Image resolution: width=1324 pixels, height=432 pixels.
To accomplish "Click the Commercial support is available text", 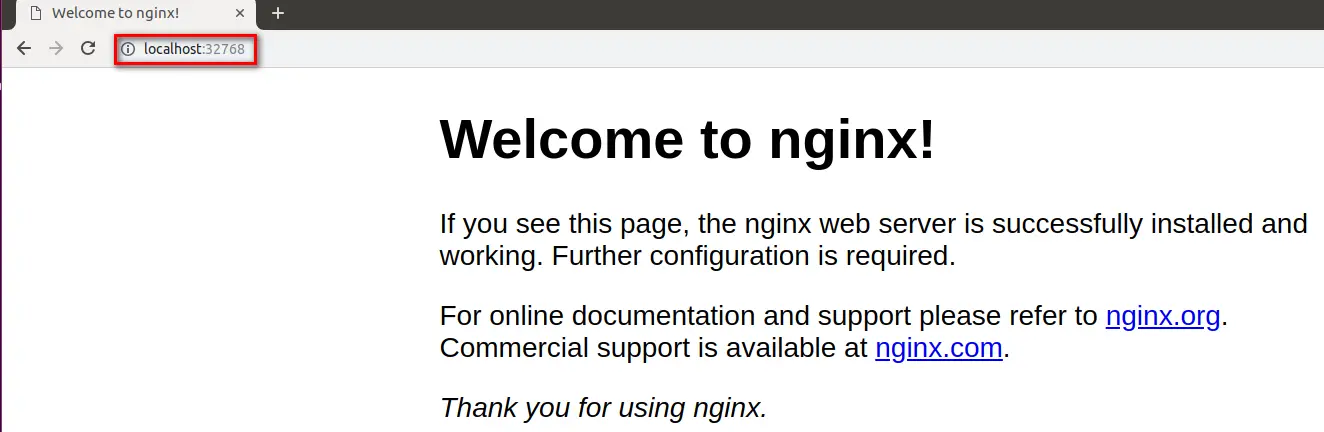I will pyautogui.click(x=653, y=348).
